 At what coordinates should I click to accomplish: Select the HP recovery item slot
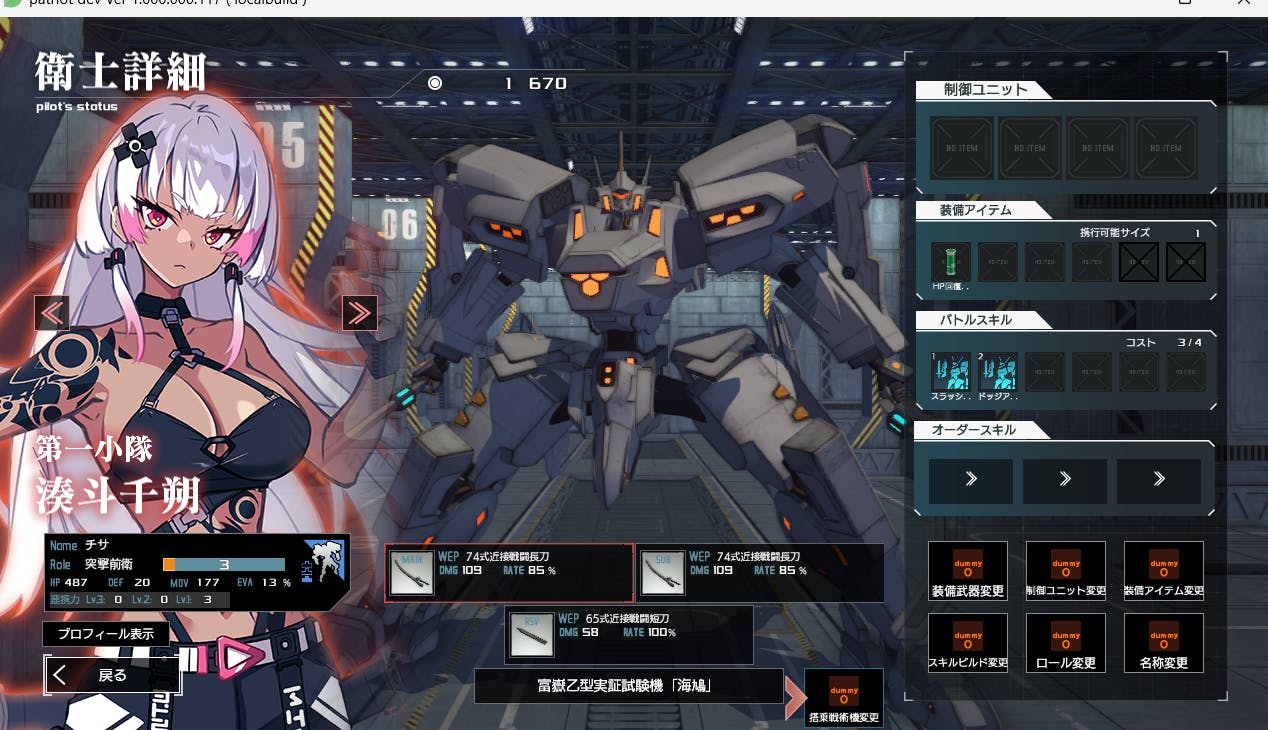coord(951,261)
